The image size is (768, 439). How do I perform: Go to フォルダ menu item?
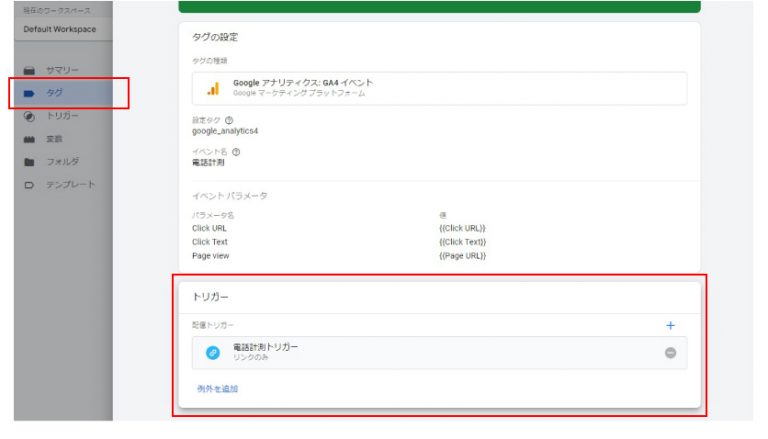coord(62,161)
